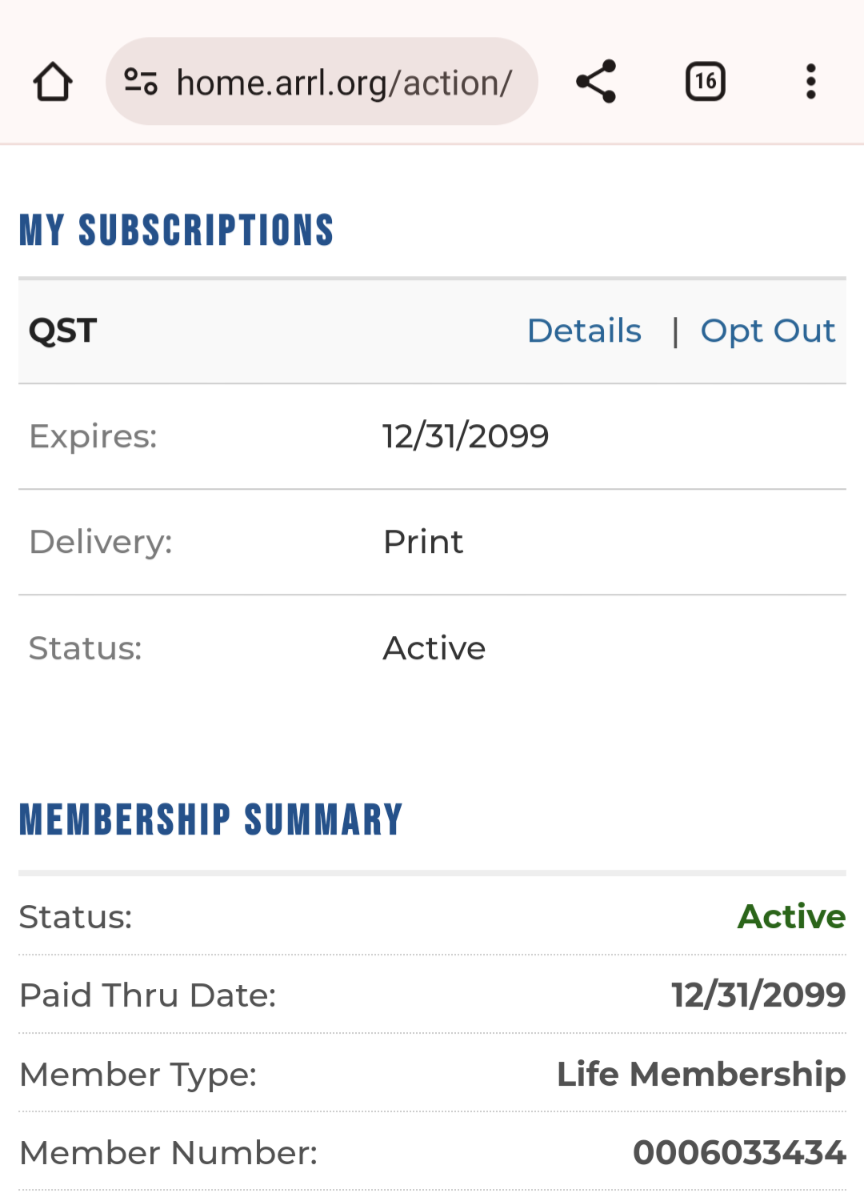Tap the Membership Summary heading
Screen dimensions: 864x1203
[x=211, y=819]
